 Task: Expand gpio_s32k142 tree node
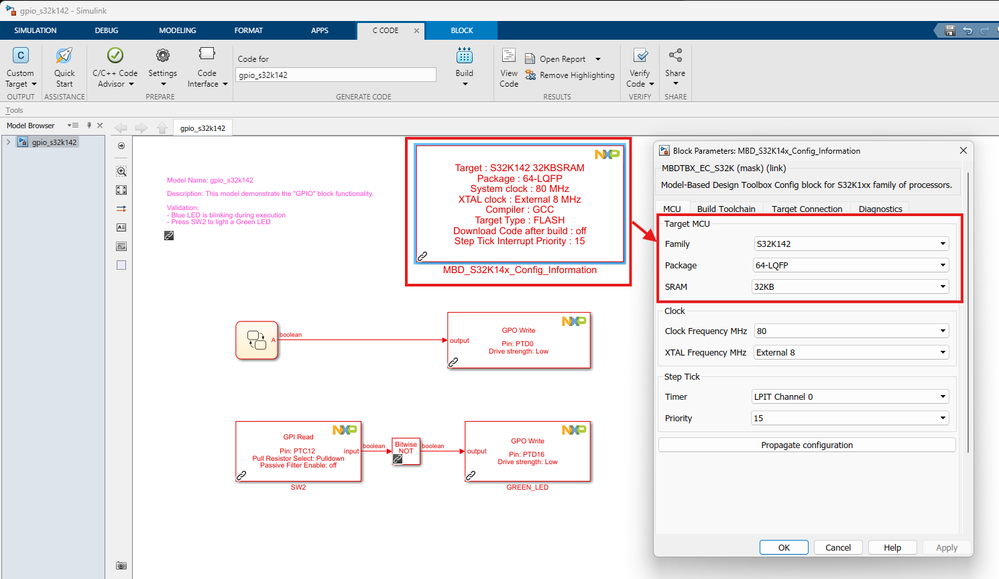point(8,142)
